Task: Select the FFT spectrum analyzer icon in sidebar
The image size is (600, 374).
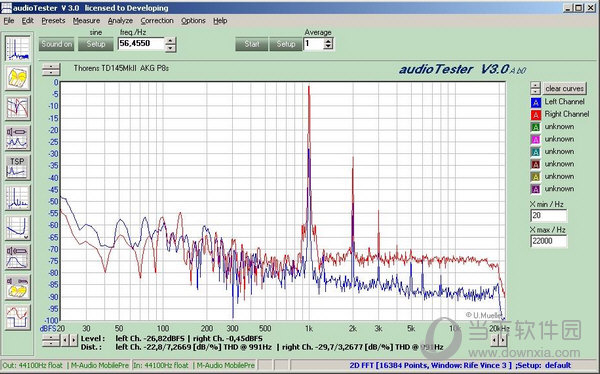Action: coord(17,49)
